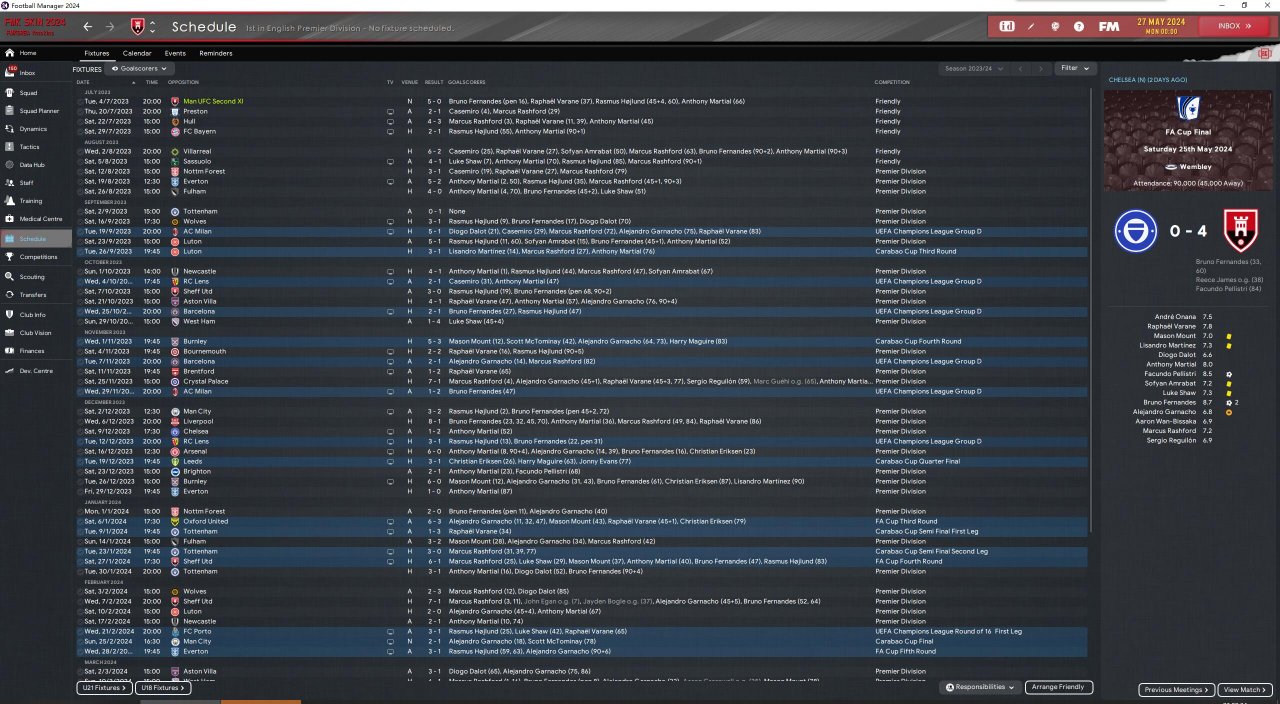Open Staff section in sidebar
The image size is (1280, 704).
click(x=26, y=183)
